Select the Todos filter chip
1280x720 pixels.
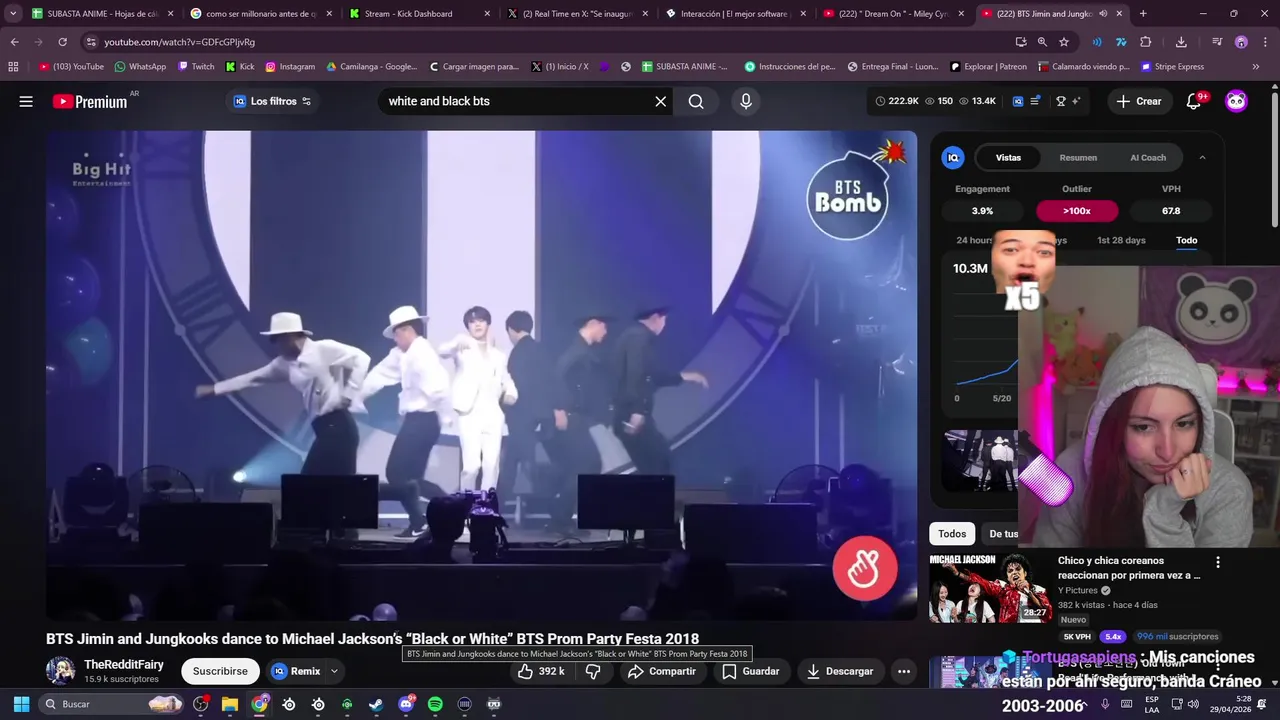click(952, 534)
